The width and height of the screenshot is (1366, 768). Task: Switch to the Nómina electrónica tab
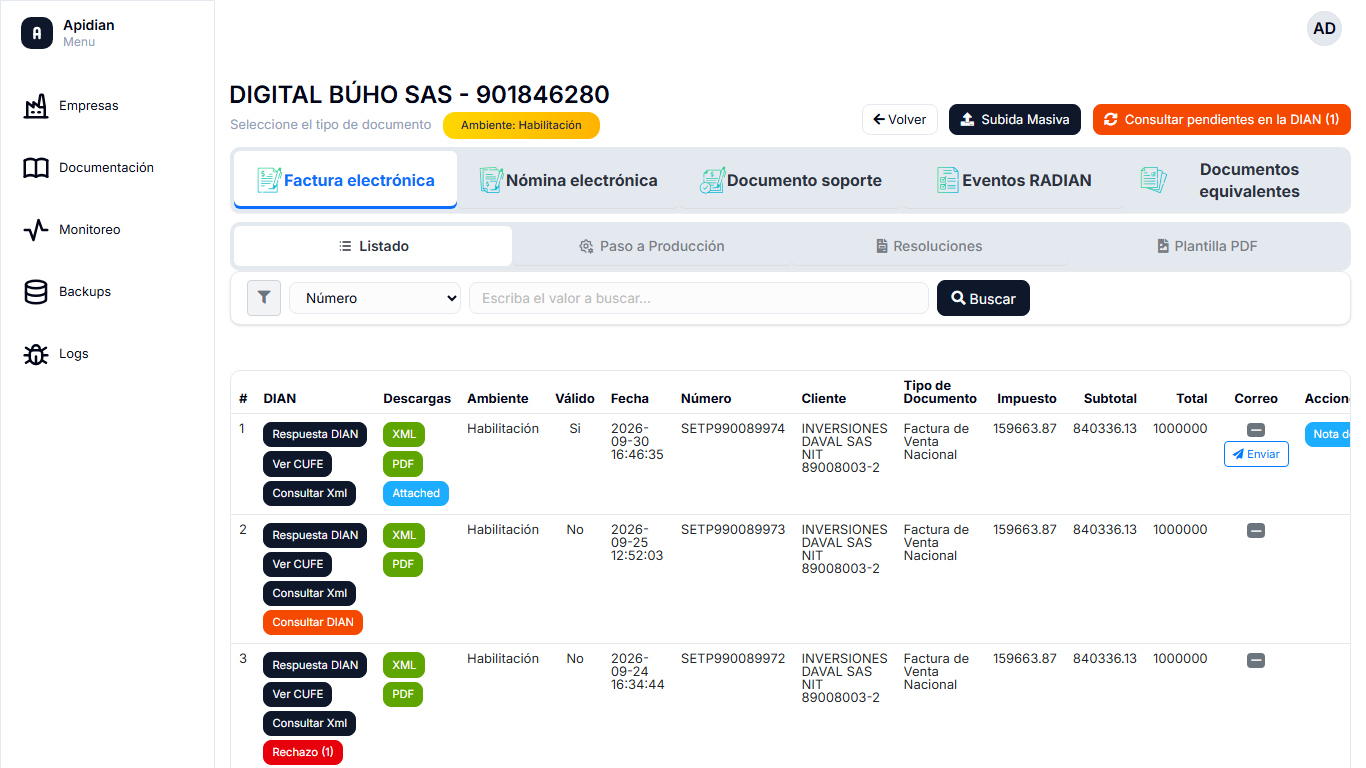click(568, 180)
